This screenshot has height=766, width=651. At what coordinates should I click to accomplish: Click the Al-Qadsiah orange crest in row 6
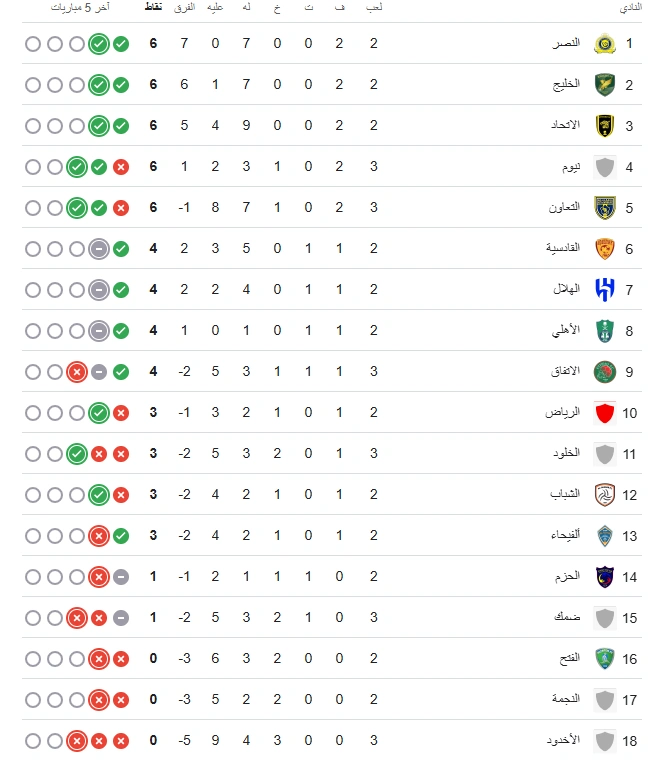click(x=605, y=249)
